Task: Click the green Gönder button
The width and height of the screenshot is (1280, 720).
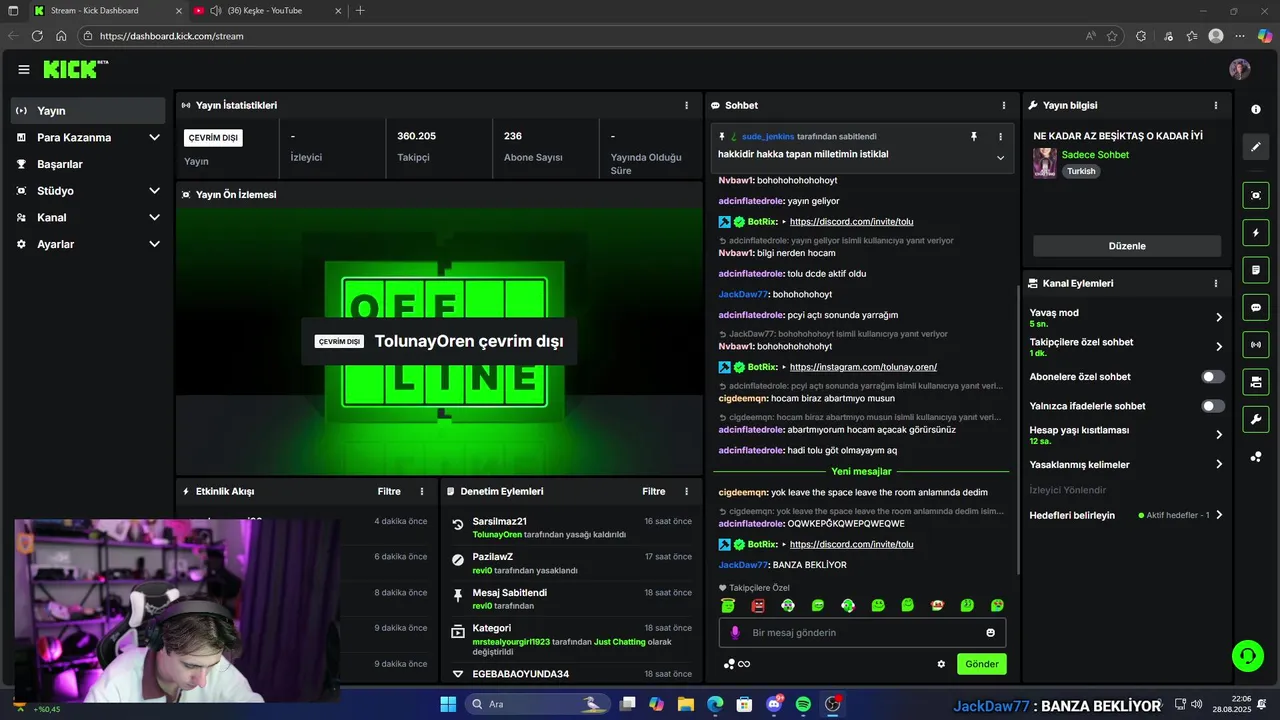Action: pyautogui.click(x=981, y=664)
